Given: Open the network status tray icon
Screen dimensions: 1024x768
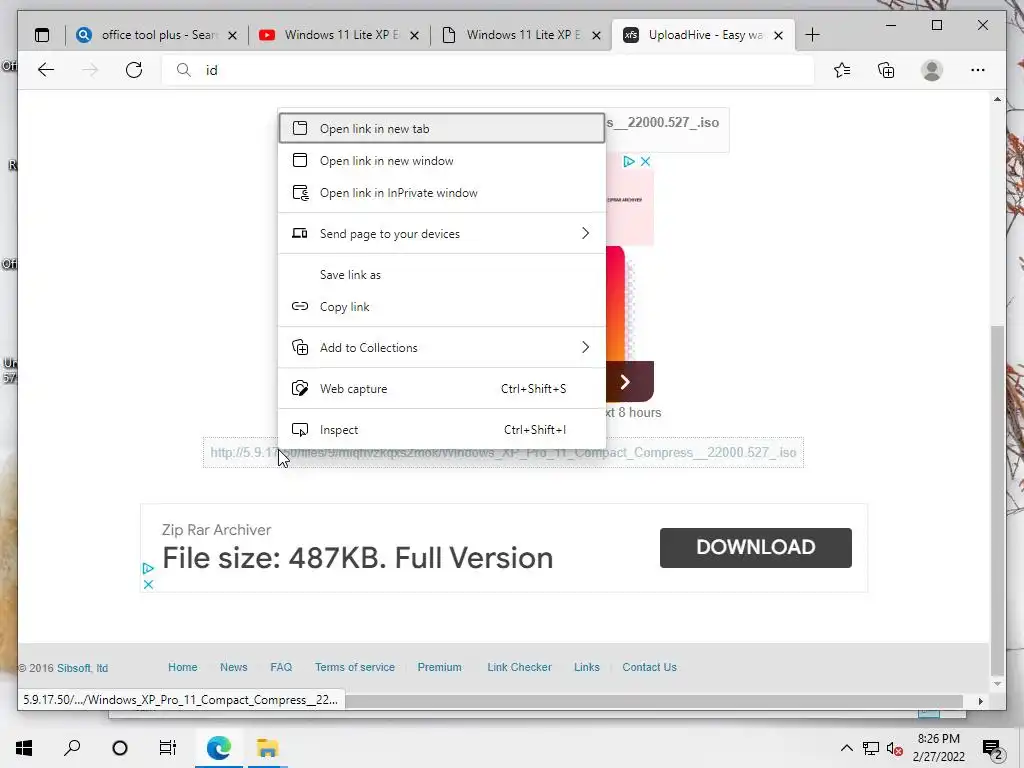Looking at the screenshot, I should coord(871,748).
